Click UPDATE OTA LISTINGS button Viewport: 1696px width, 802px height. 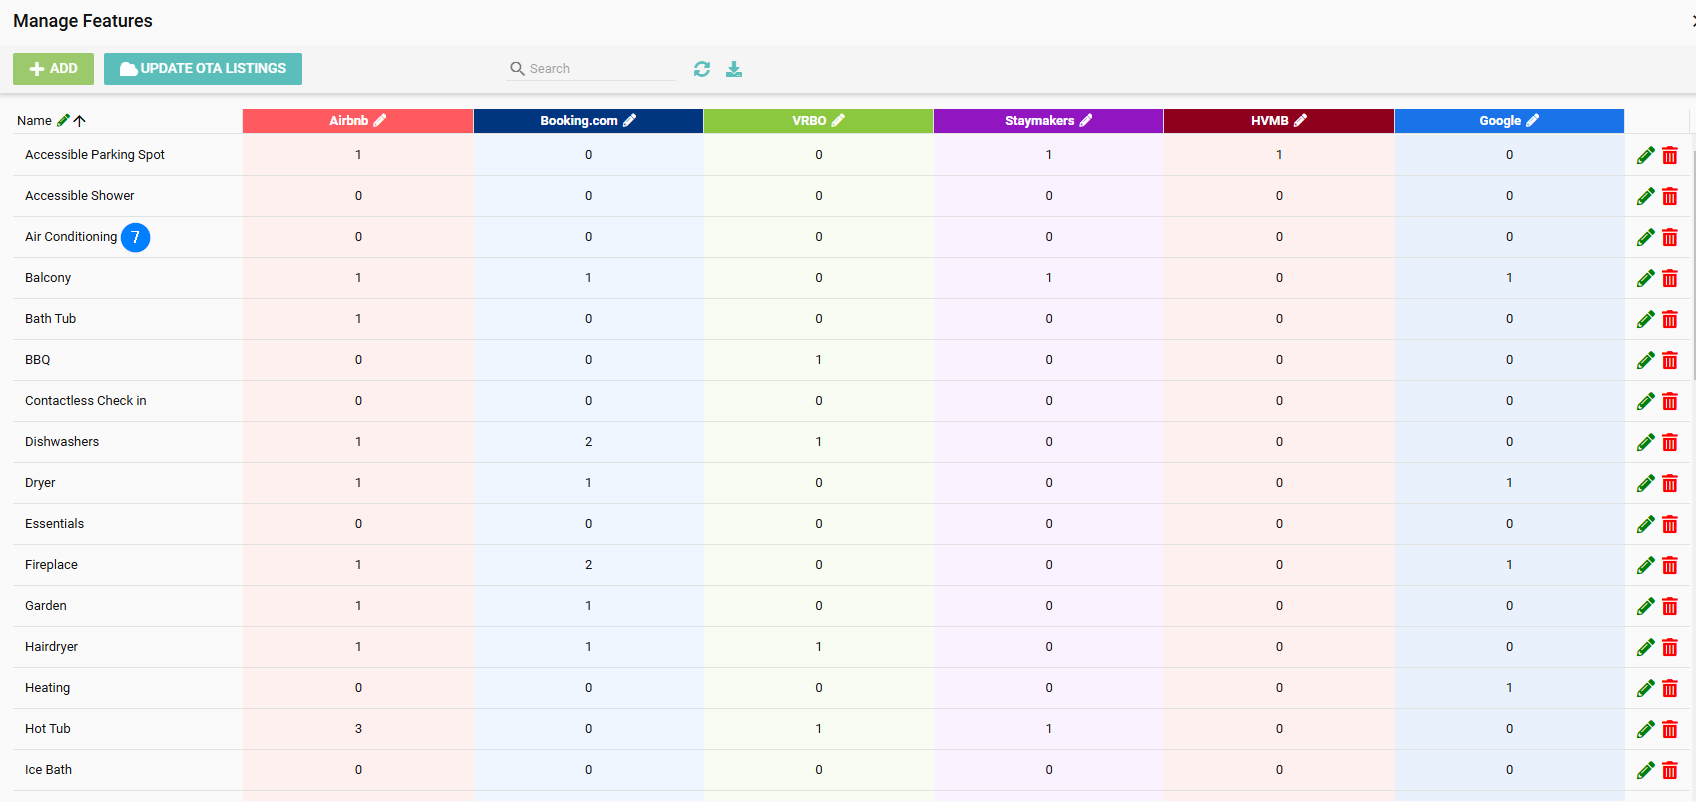tap(203, 69)
